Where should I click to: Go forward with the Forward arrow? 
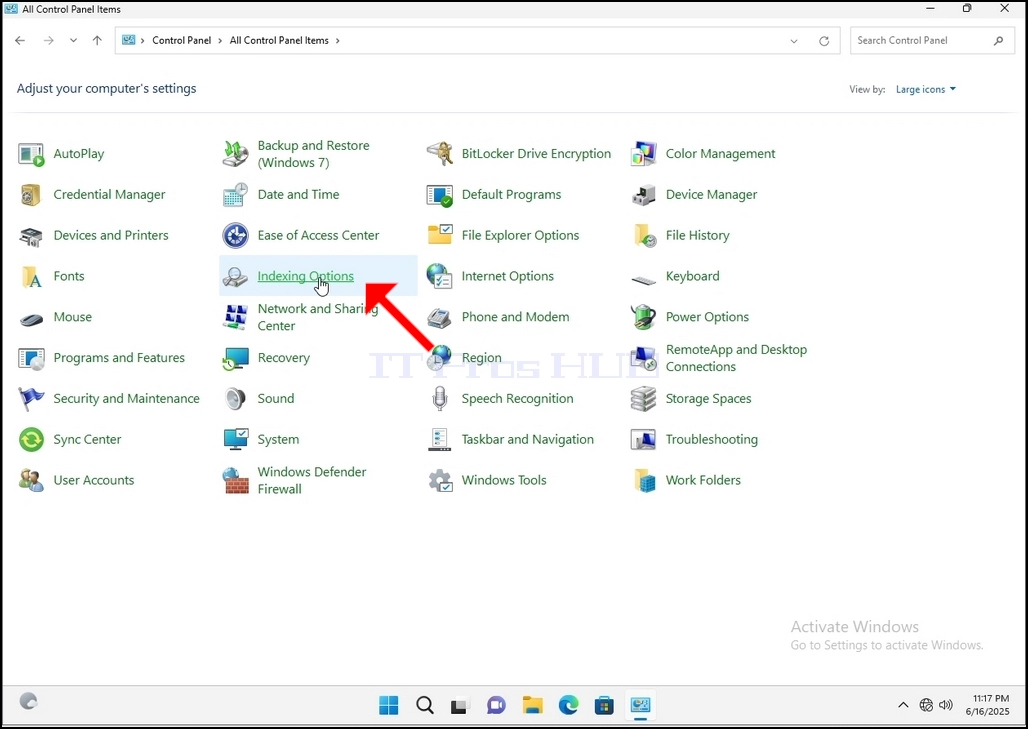pyautogui.click(x=49, y=41)
